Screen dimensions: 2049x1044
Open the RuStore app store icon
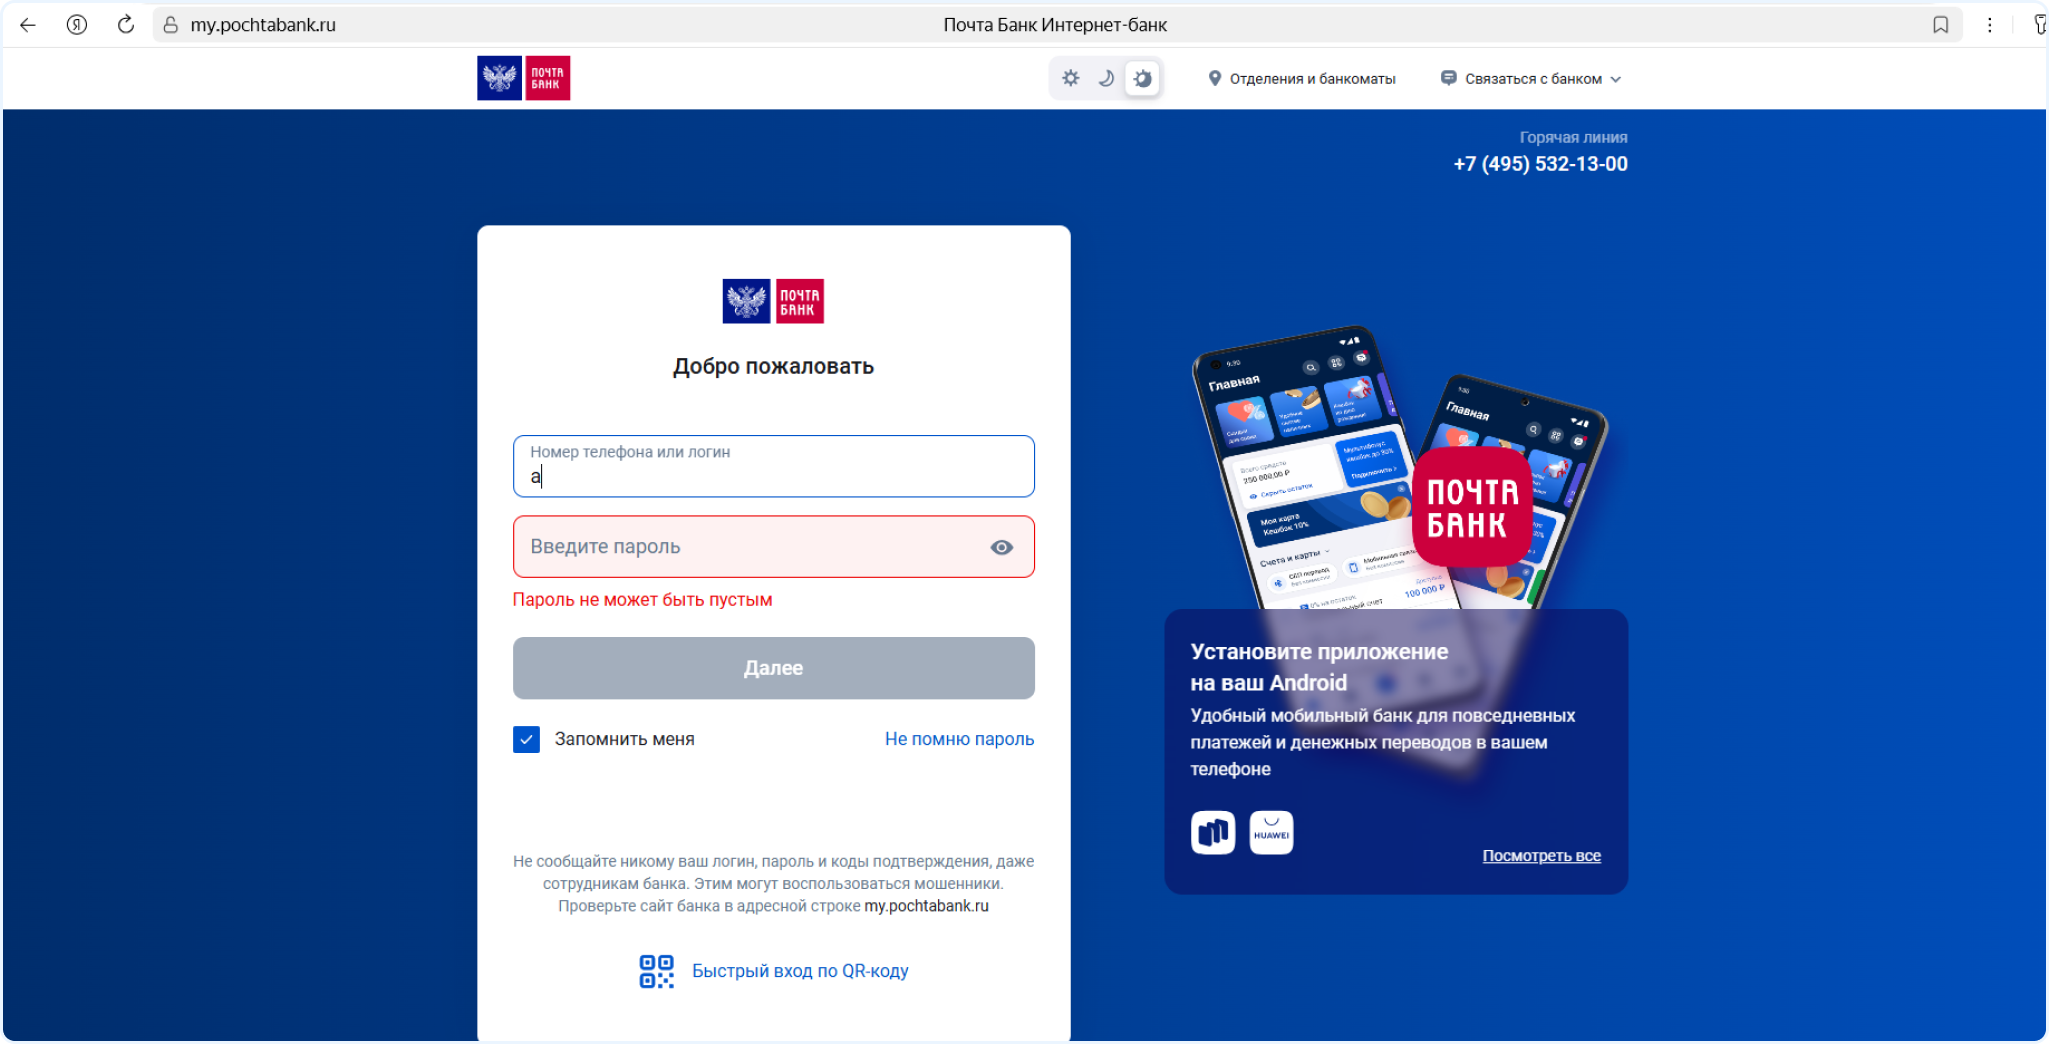click(1213, 833)
